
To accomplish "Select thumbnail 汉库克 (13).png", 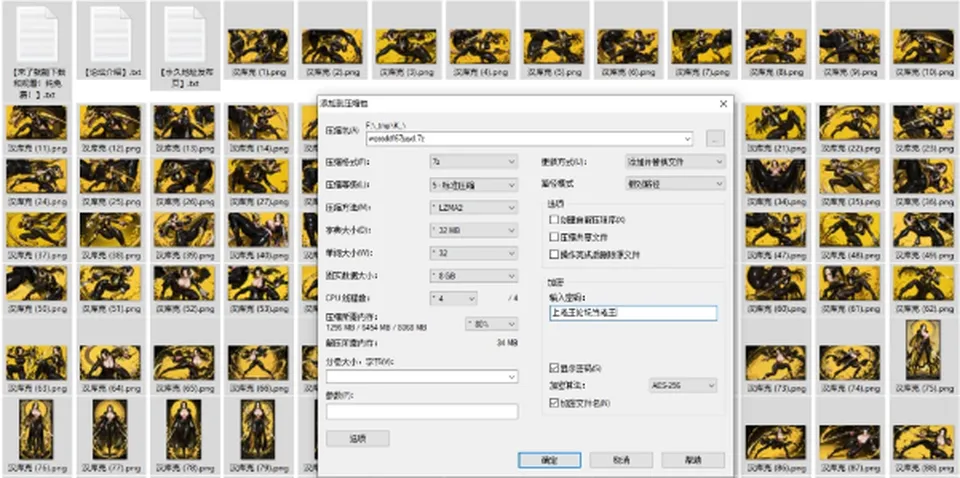I will [x=184, y=123].
